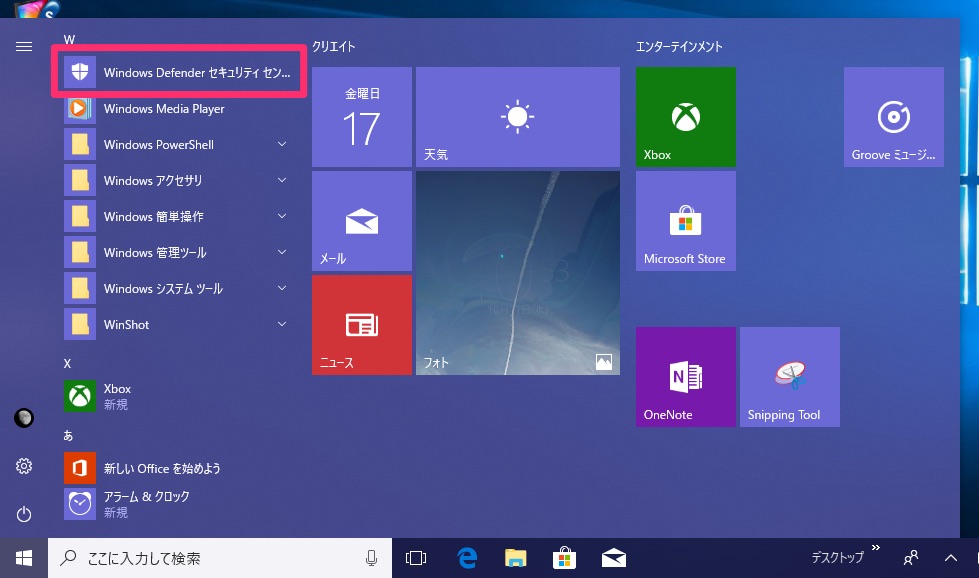Image resolution: width=979 pixels, height=578 pixels.
Task: Open the Groove ミュージック tile
Action: coord(893,117)
